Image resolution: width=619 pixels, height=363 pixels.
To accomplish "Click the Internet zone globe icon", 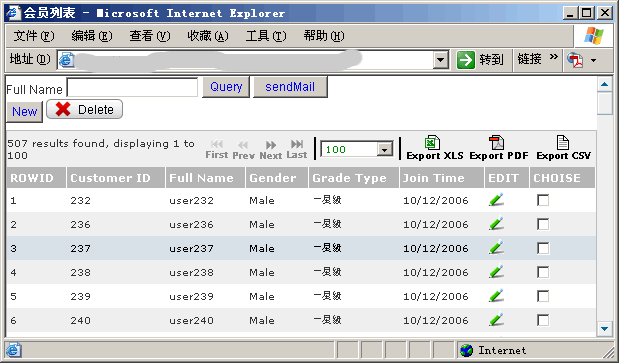I will [467, 350].
